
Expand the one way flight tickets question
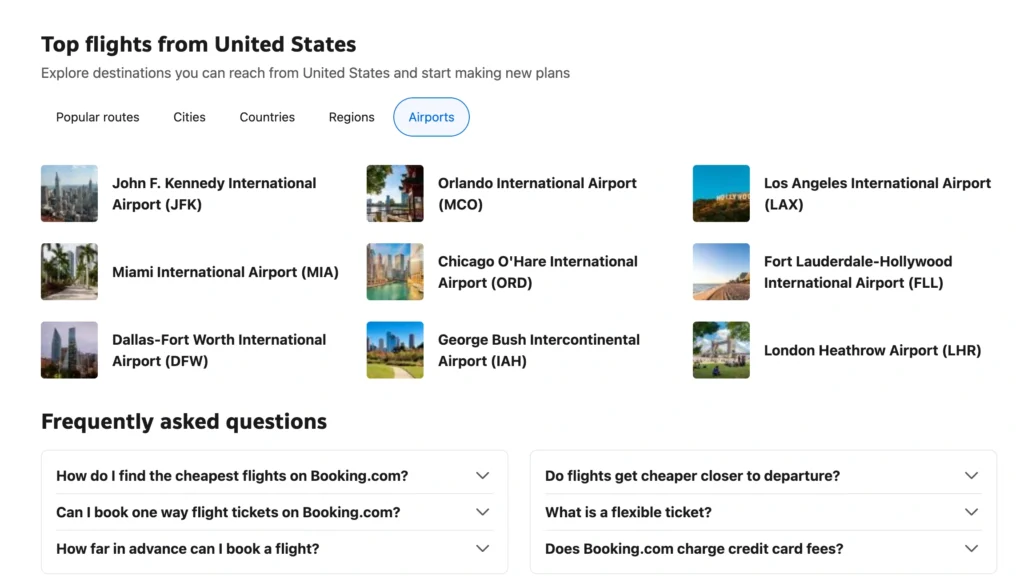click(x=274, y=512)
